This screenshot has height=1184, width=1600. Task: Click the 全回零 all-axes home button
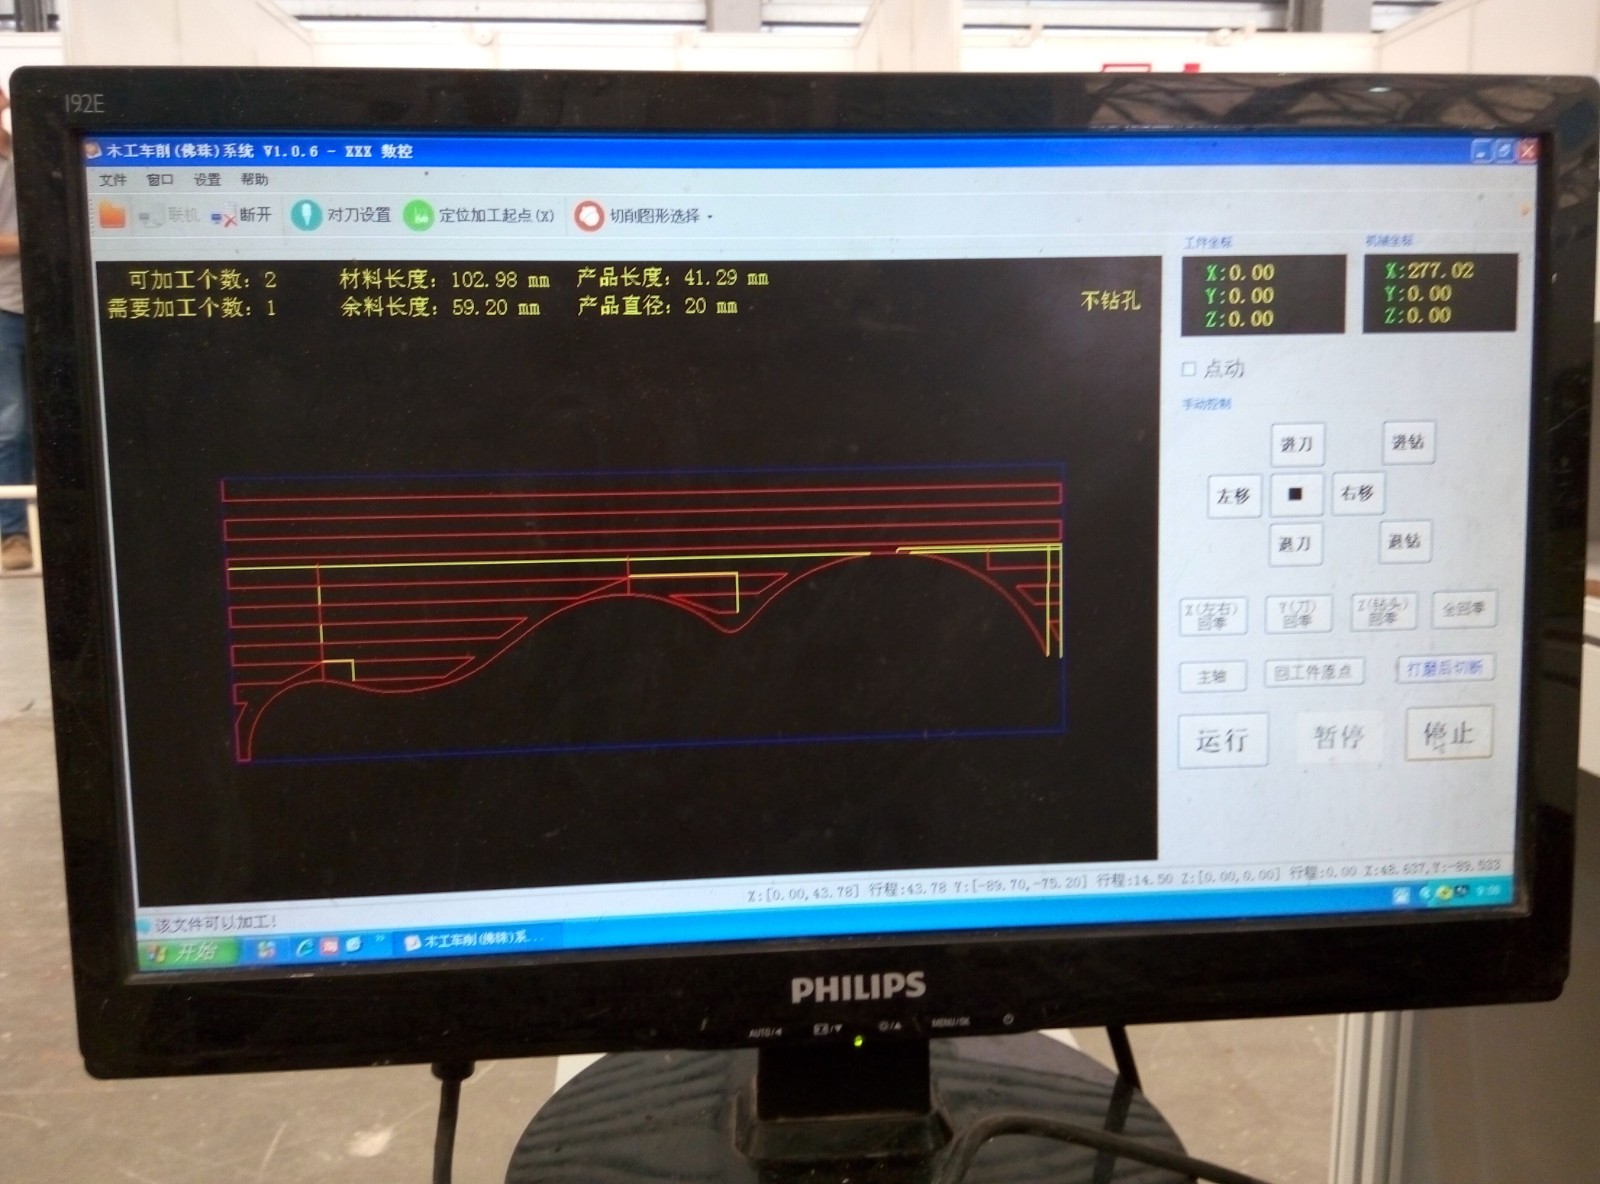[1463, 608]
